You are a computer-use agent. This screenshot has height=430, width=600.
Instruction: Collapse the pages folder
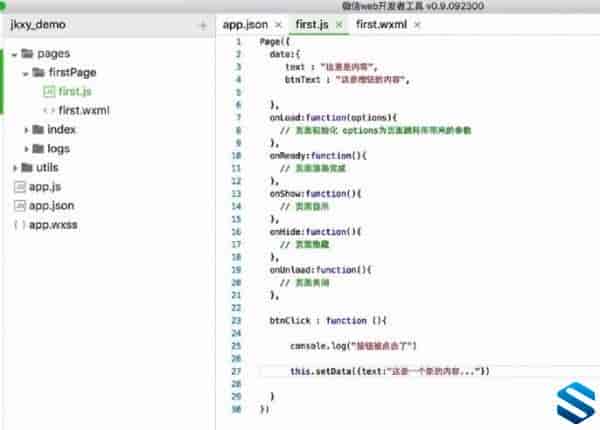[12, 54]
